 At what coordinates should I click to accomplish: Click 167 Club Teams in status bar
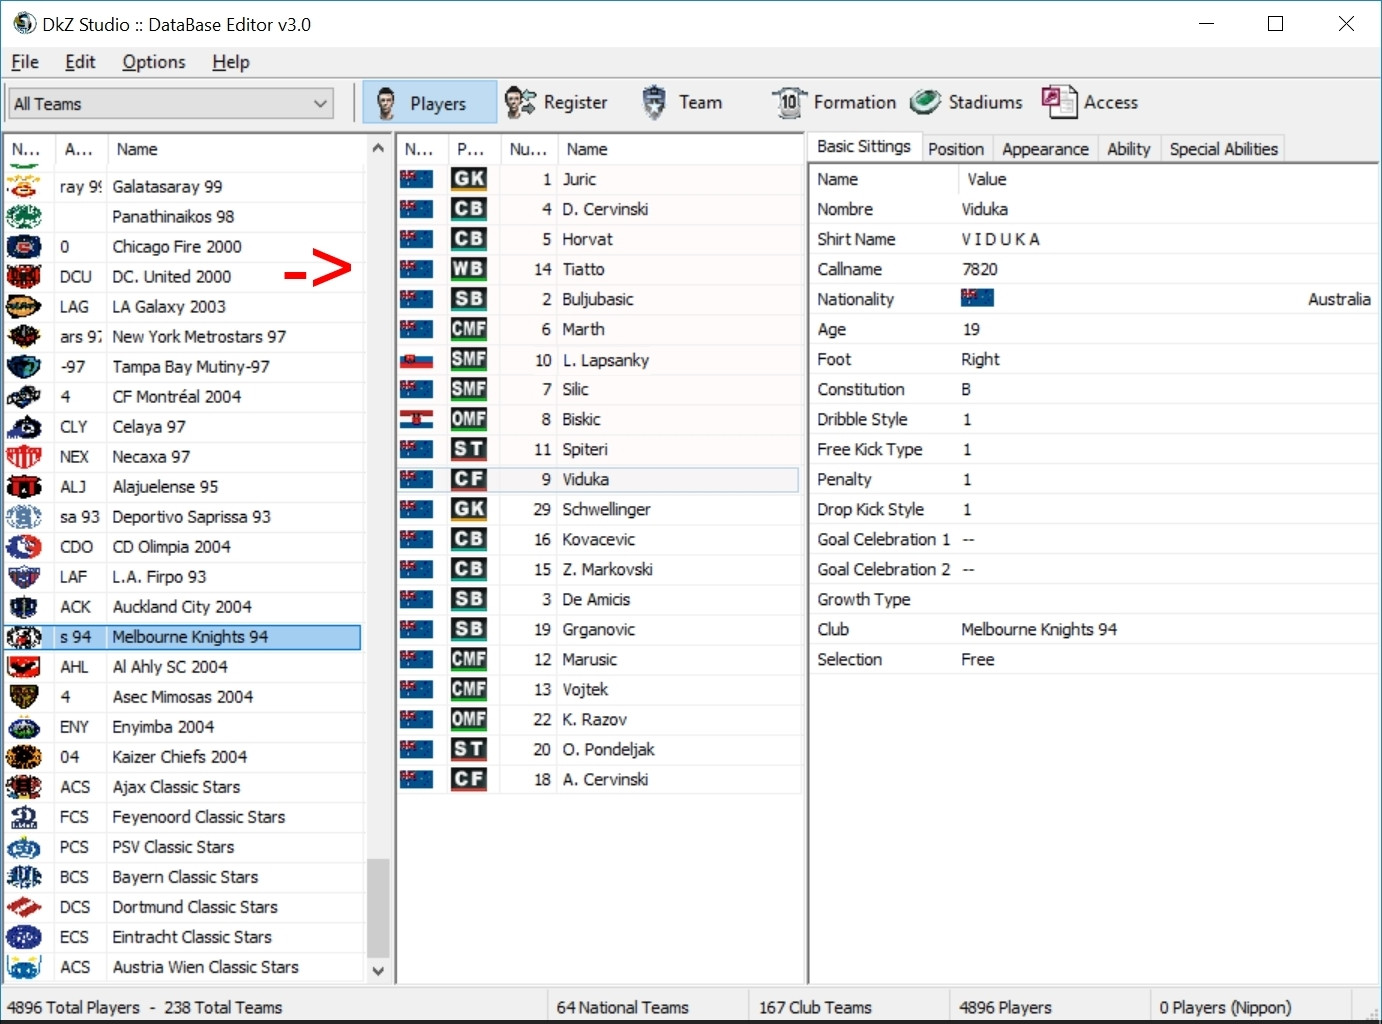(815, 1007)
